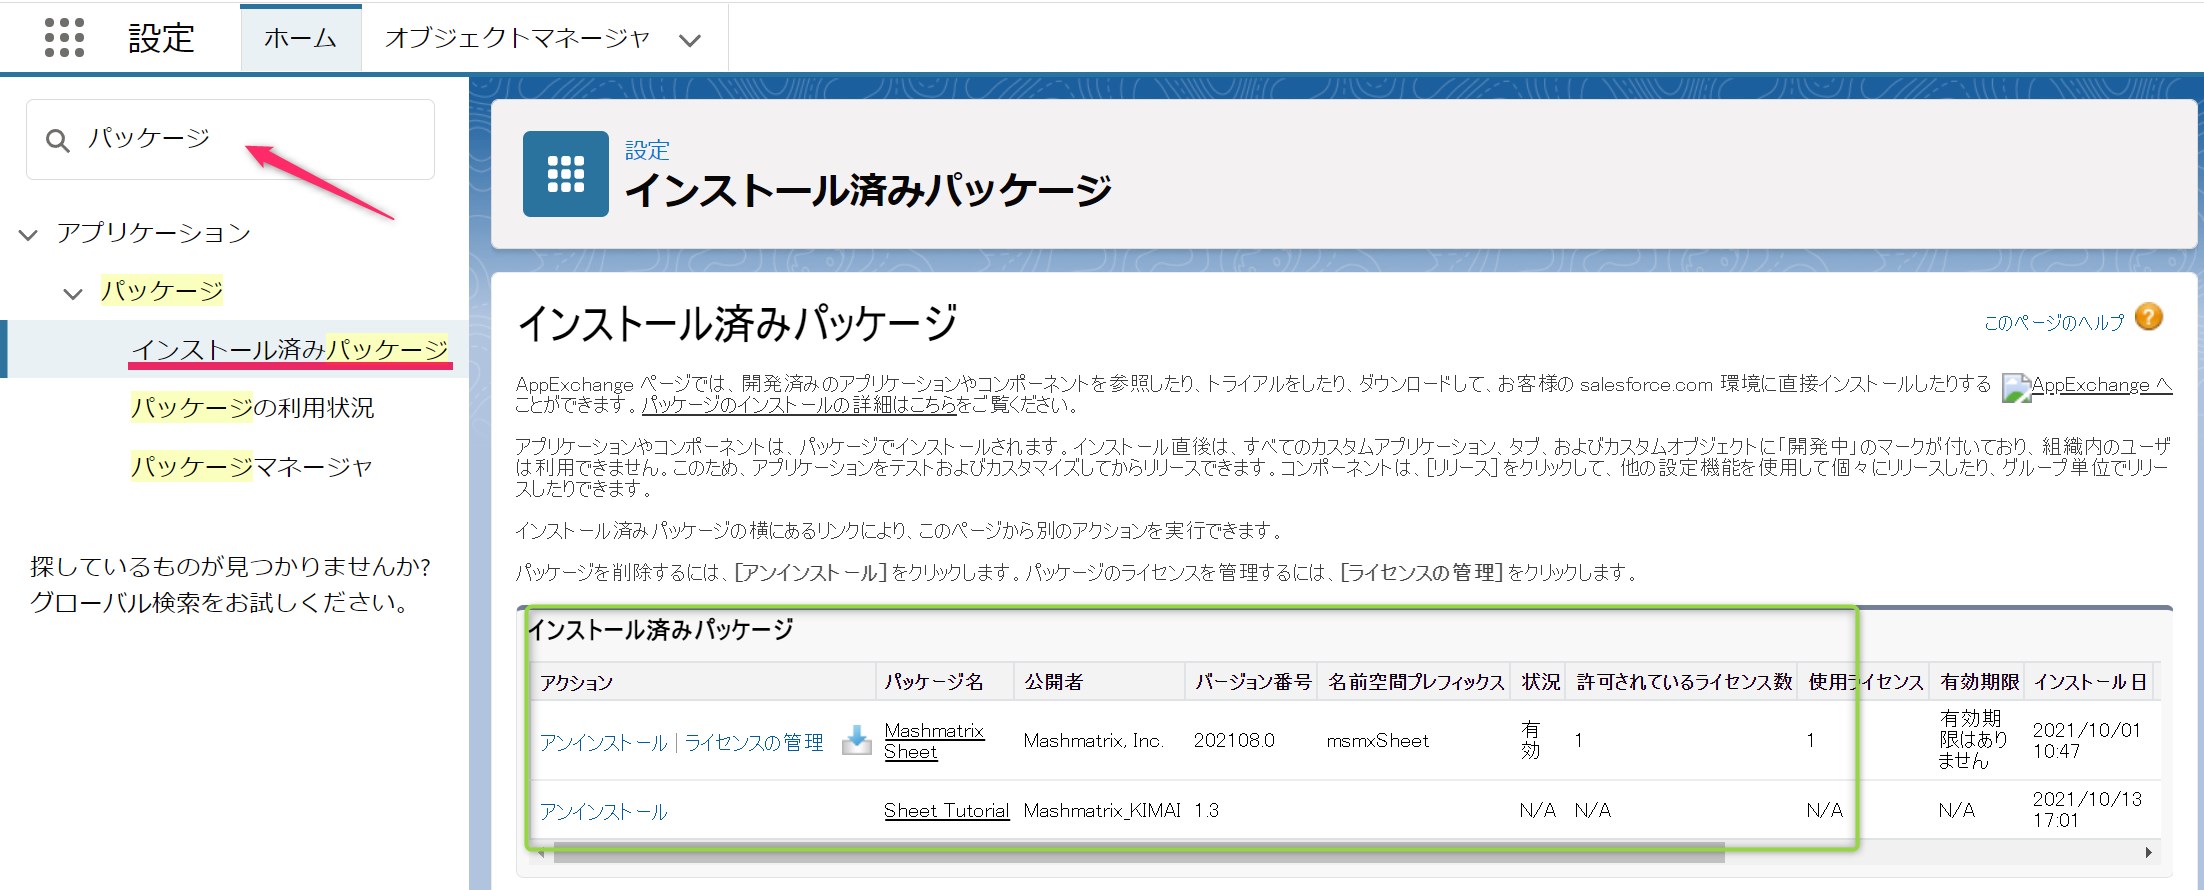Click the orange help question mark icon

2148,317
